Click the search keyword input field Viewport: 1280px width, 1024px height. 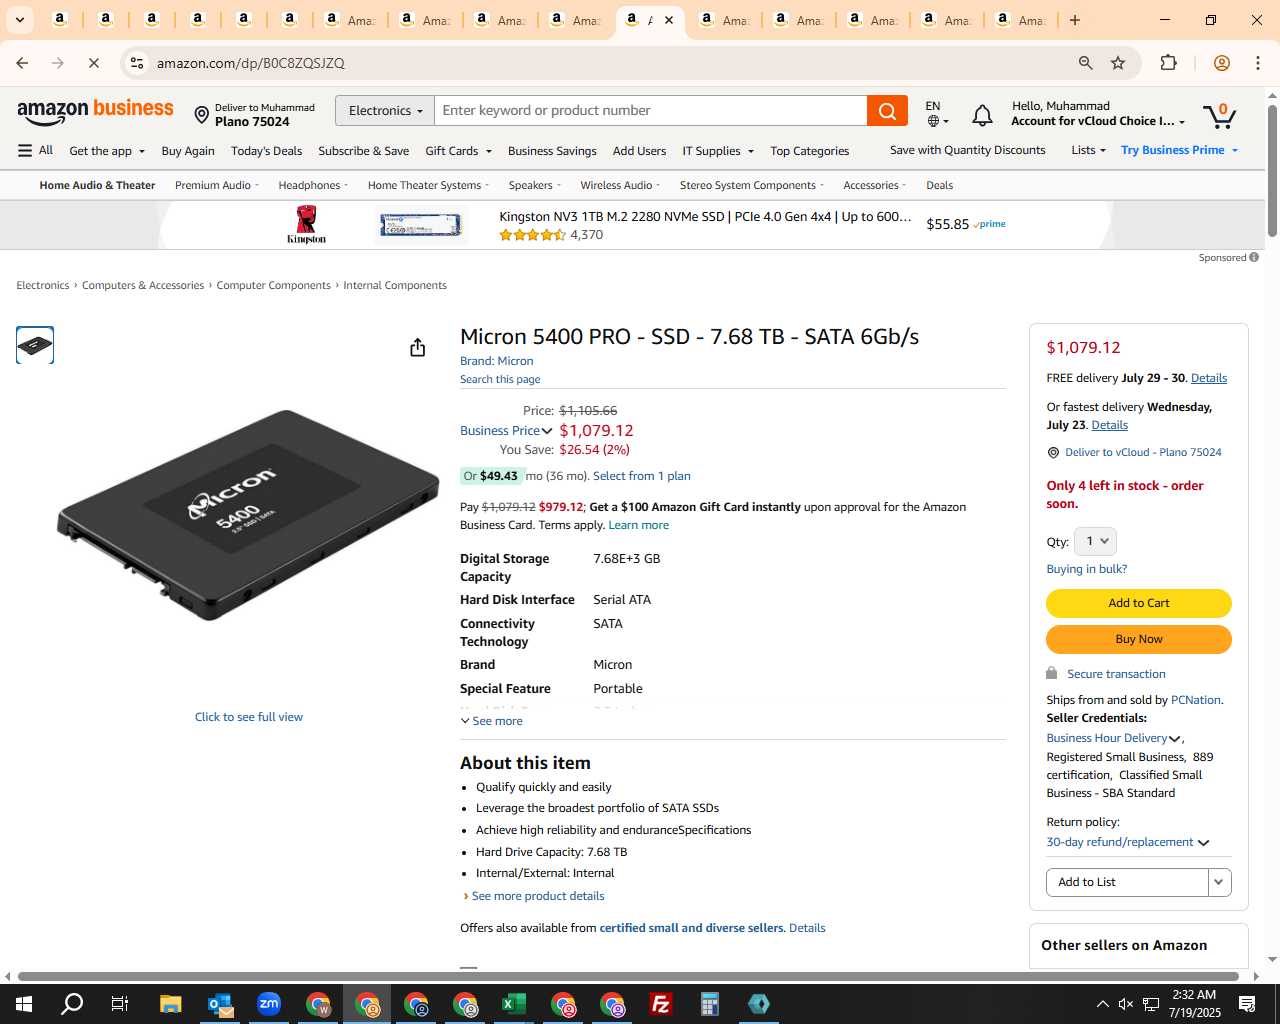click(651, 111)
